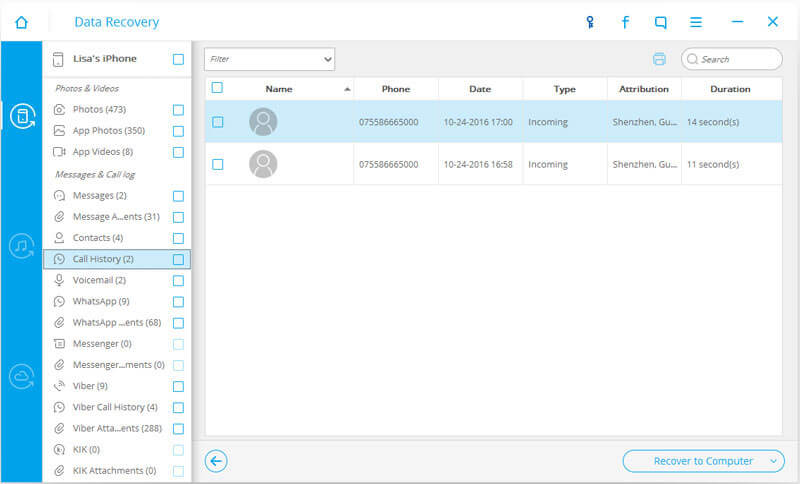Expand Recover to Computer options arrow
800x484 pixels.
click(773, 461)
